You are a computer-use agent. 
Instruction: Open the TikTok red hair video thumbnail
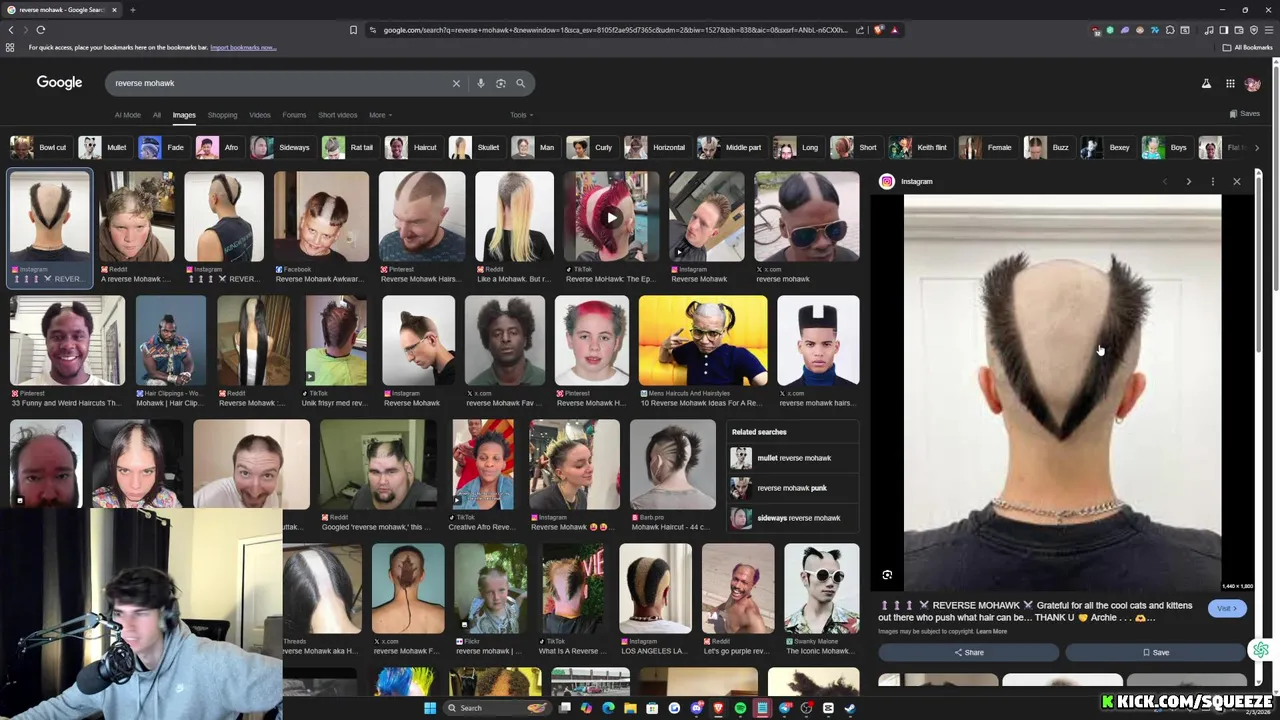pyautogui.click(x=611, y=217)
